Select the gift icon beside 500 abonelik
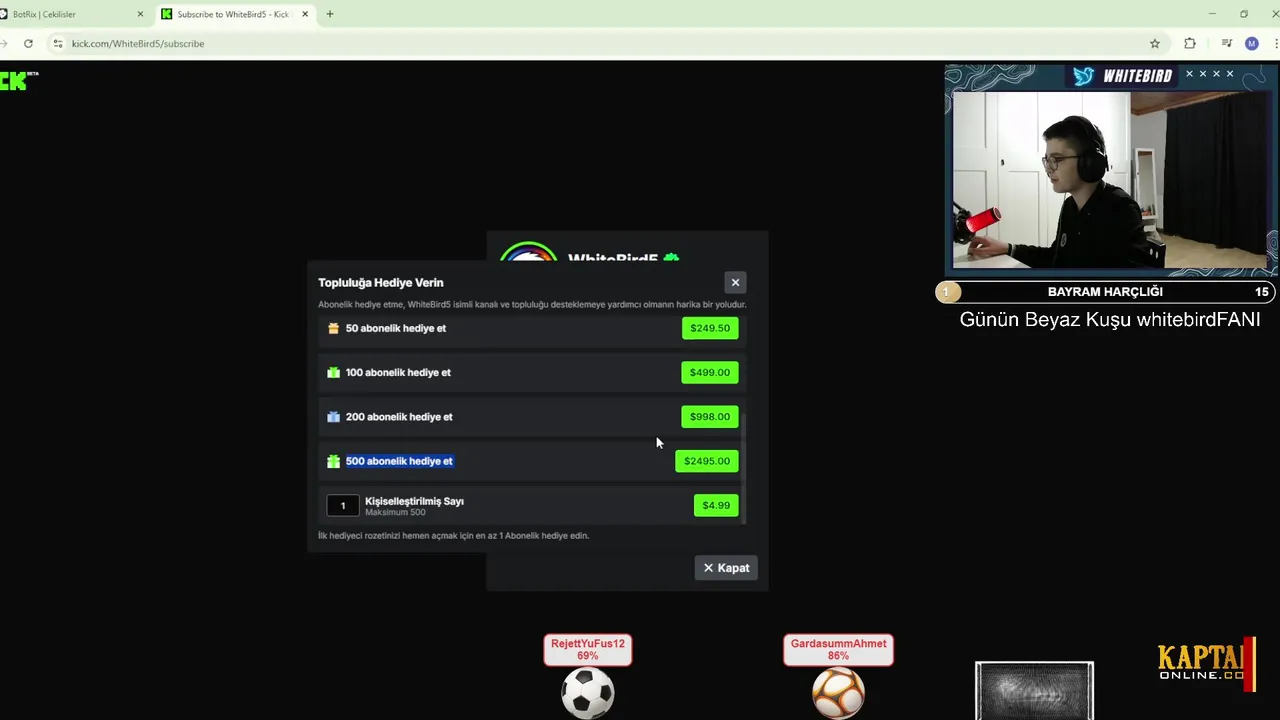The width and height of the screenshot is (1280, 720). (x=334, y=461)
